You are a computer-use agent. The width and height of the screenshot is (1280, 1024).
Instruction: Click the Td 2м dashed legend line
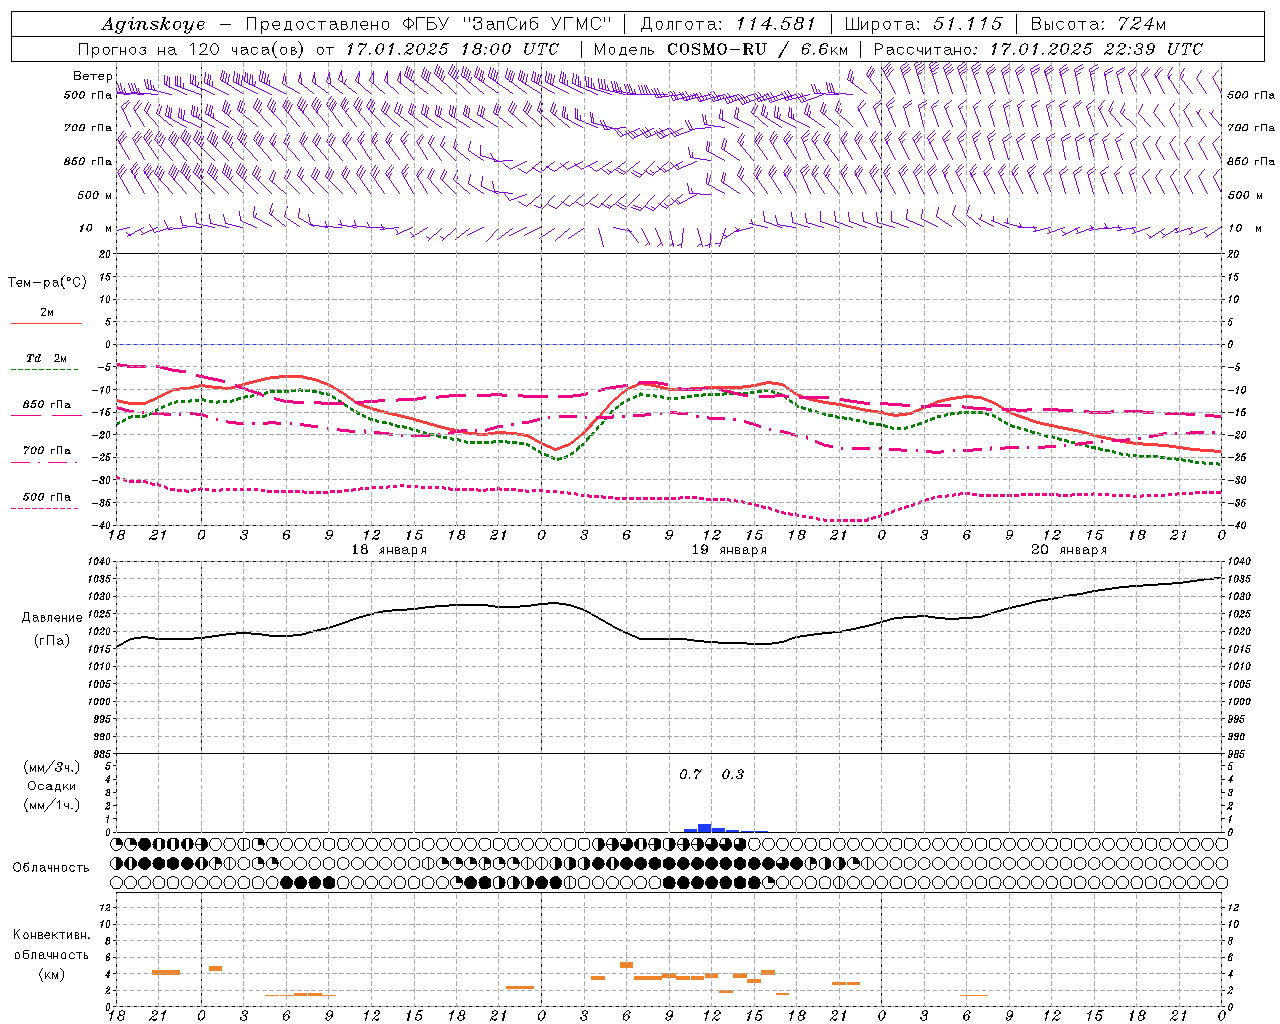point(44,370)
